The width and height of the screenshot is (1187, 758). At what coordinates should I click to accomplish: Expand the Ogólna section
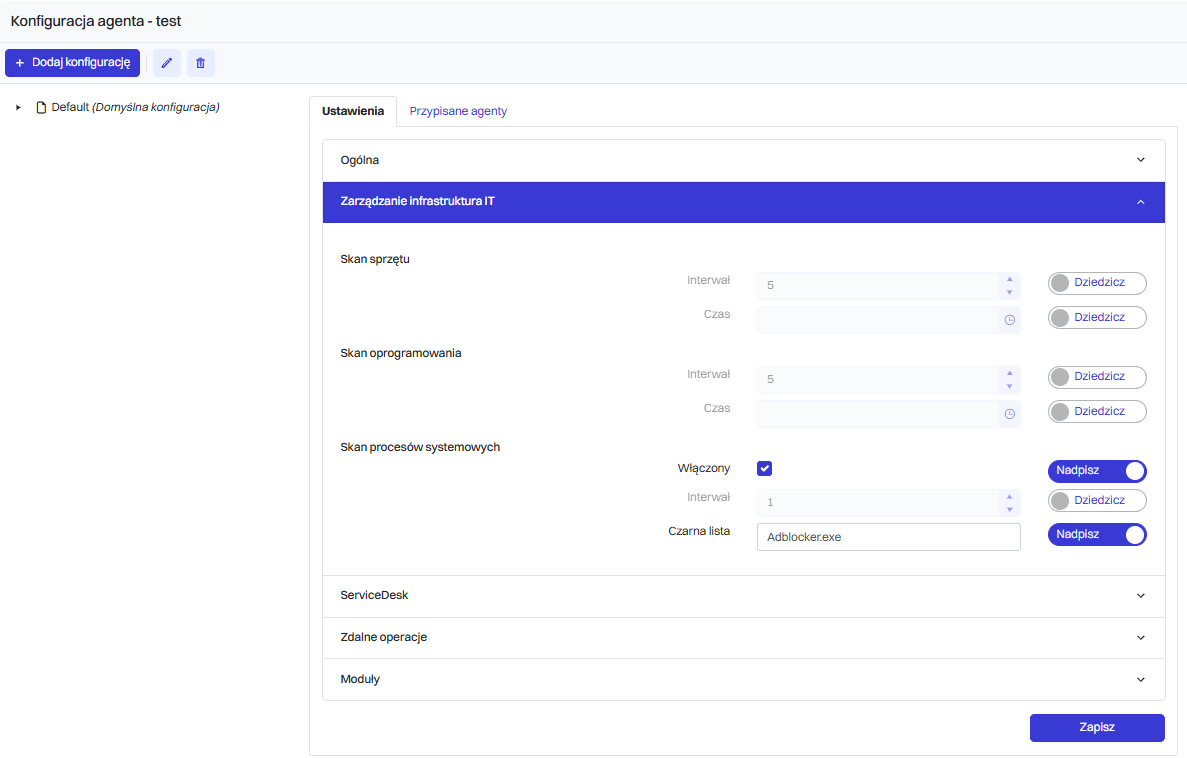(743, 161)
